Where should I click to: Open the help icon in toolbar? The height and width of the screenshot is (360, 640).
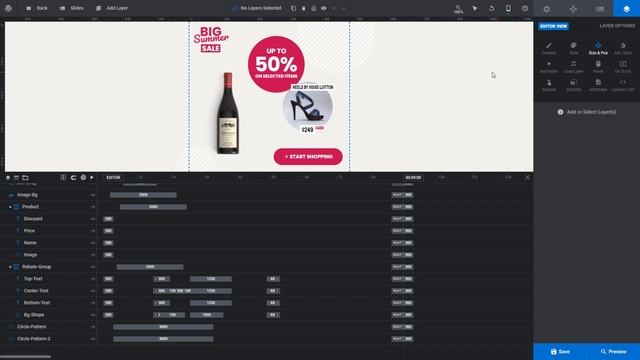(525, 8)
